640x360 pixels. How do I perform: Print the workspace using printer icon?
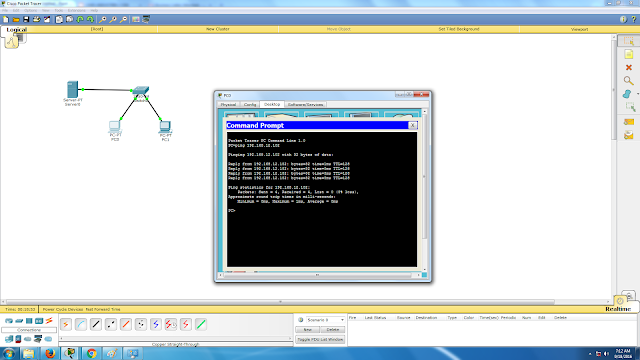pos(36,19)
